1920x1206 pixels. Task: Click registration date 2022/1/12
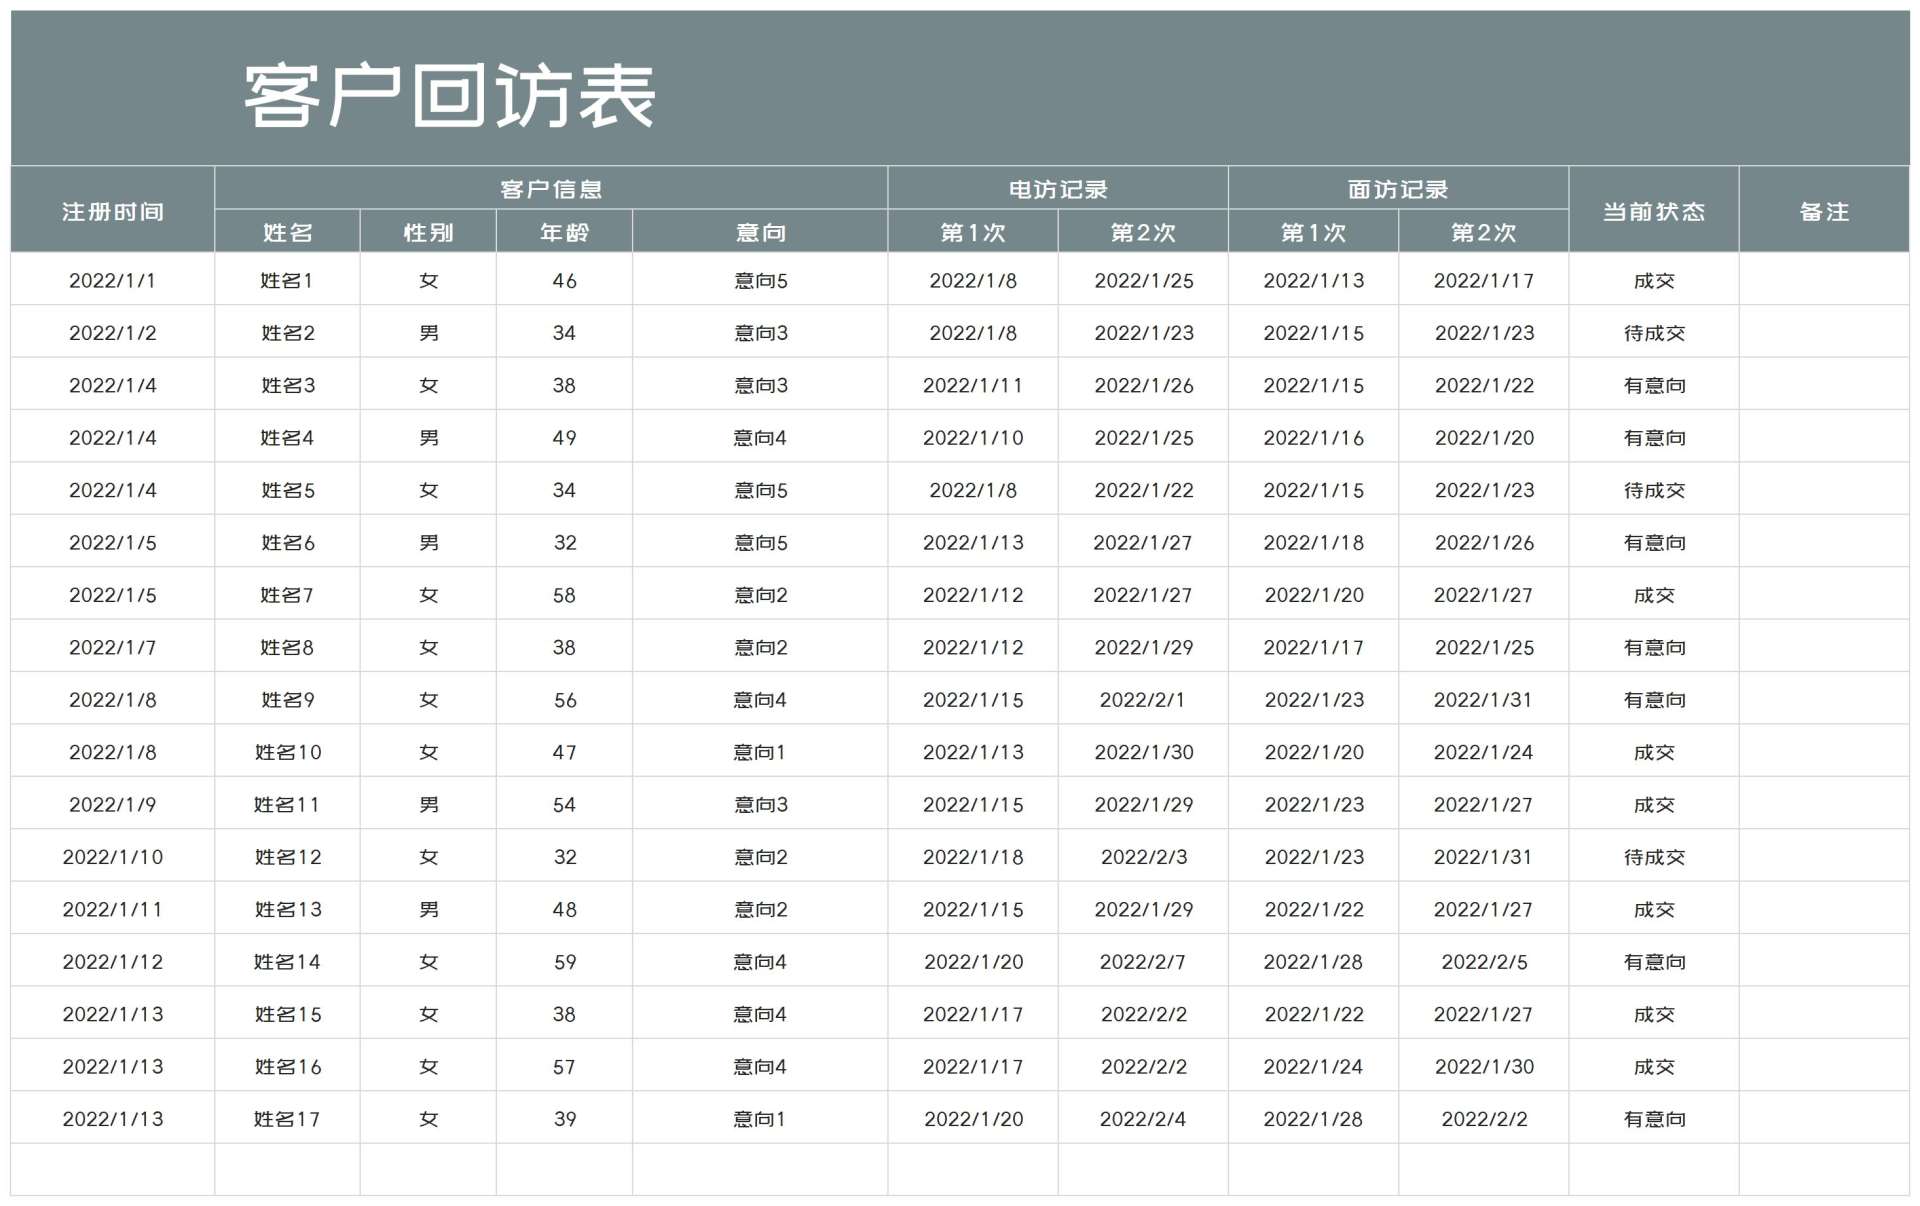112,962
